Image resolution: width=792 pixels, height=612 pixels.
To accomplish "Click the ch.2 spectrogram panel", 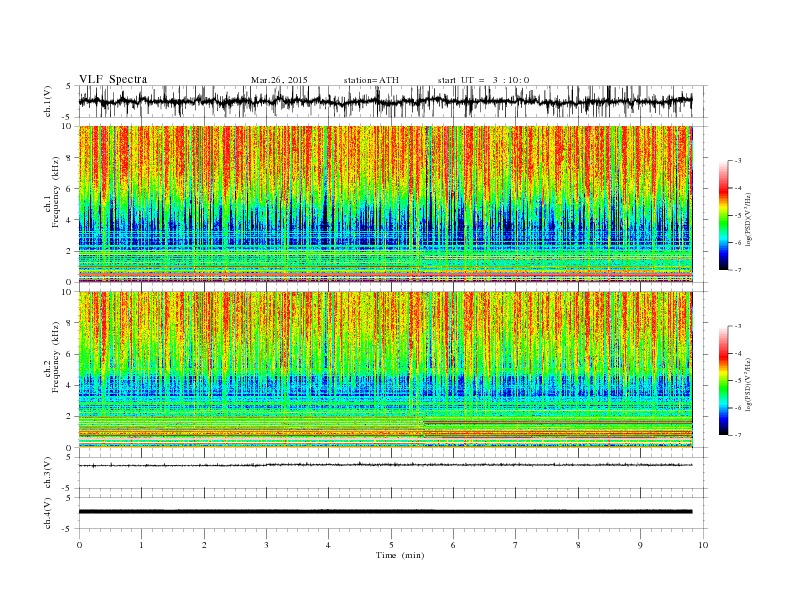I will (x=386, y=370).
